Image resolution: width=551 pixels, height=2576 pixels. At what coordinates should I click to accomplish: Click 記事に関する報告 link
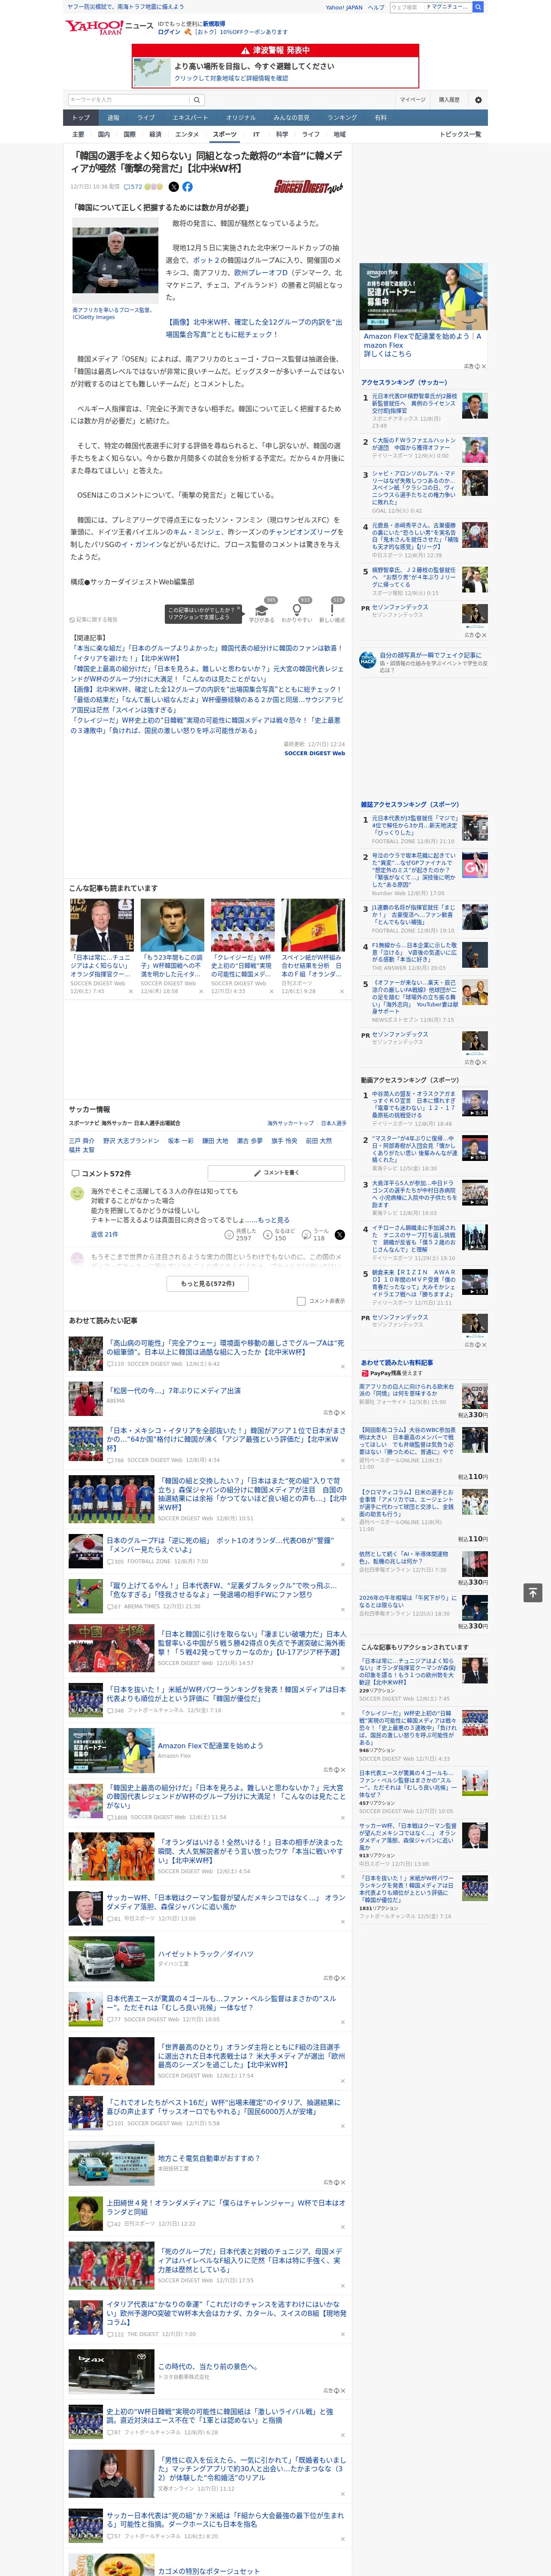[93, 619]
